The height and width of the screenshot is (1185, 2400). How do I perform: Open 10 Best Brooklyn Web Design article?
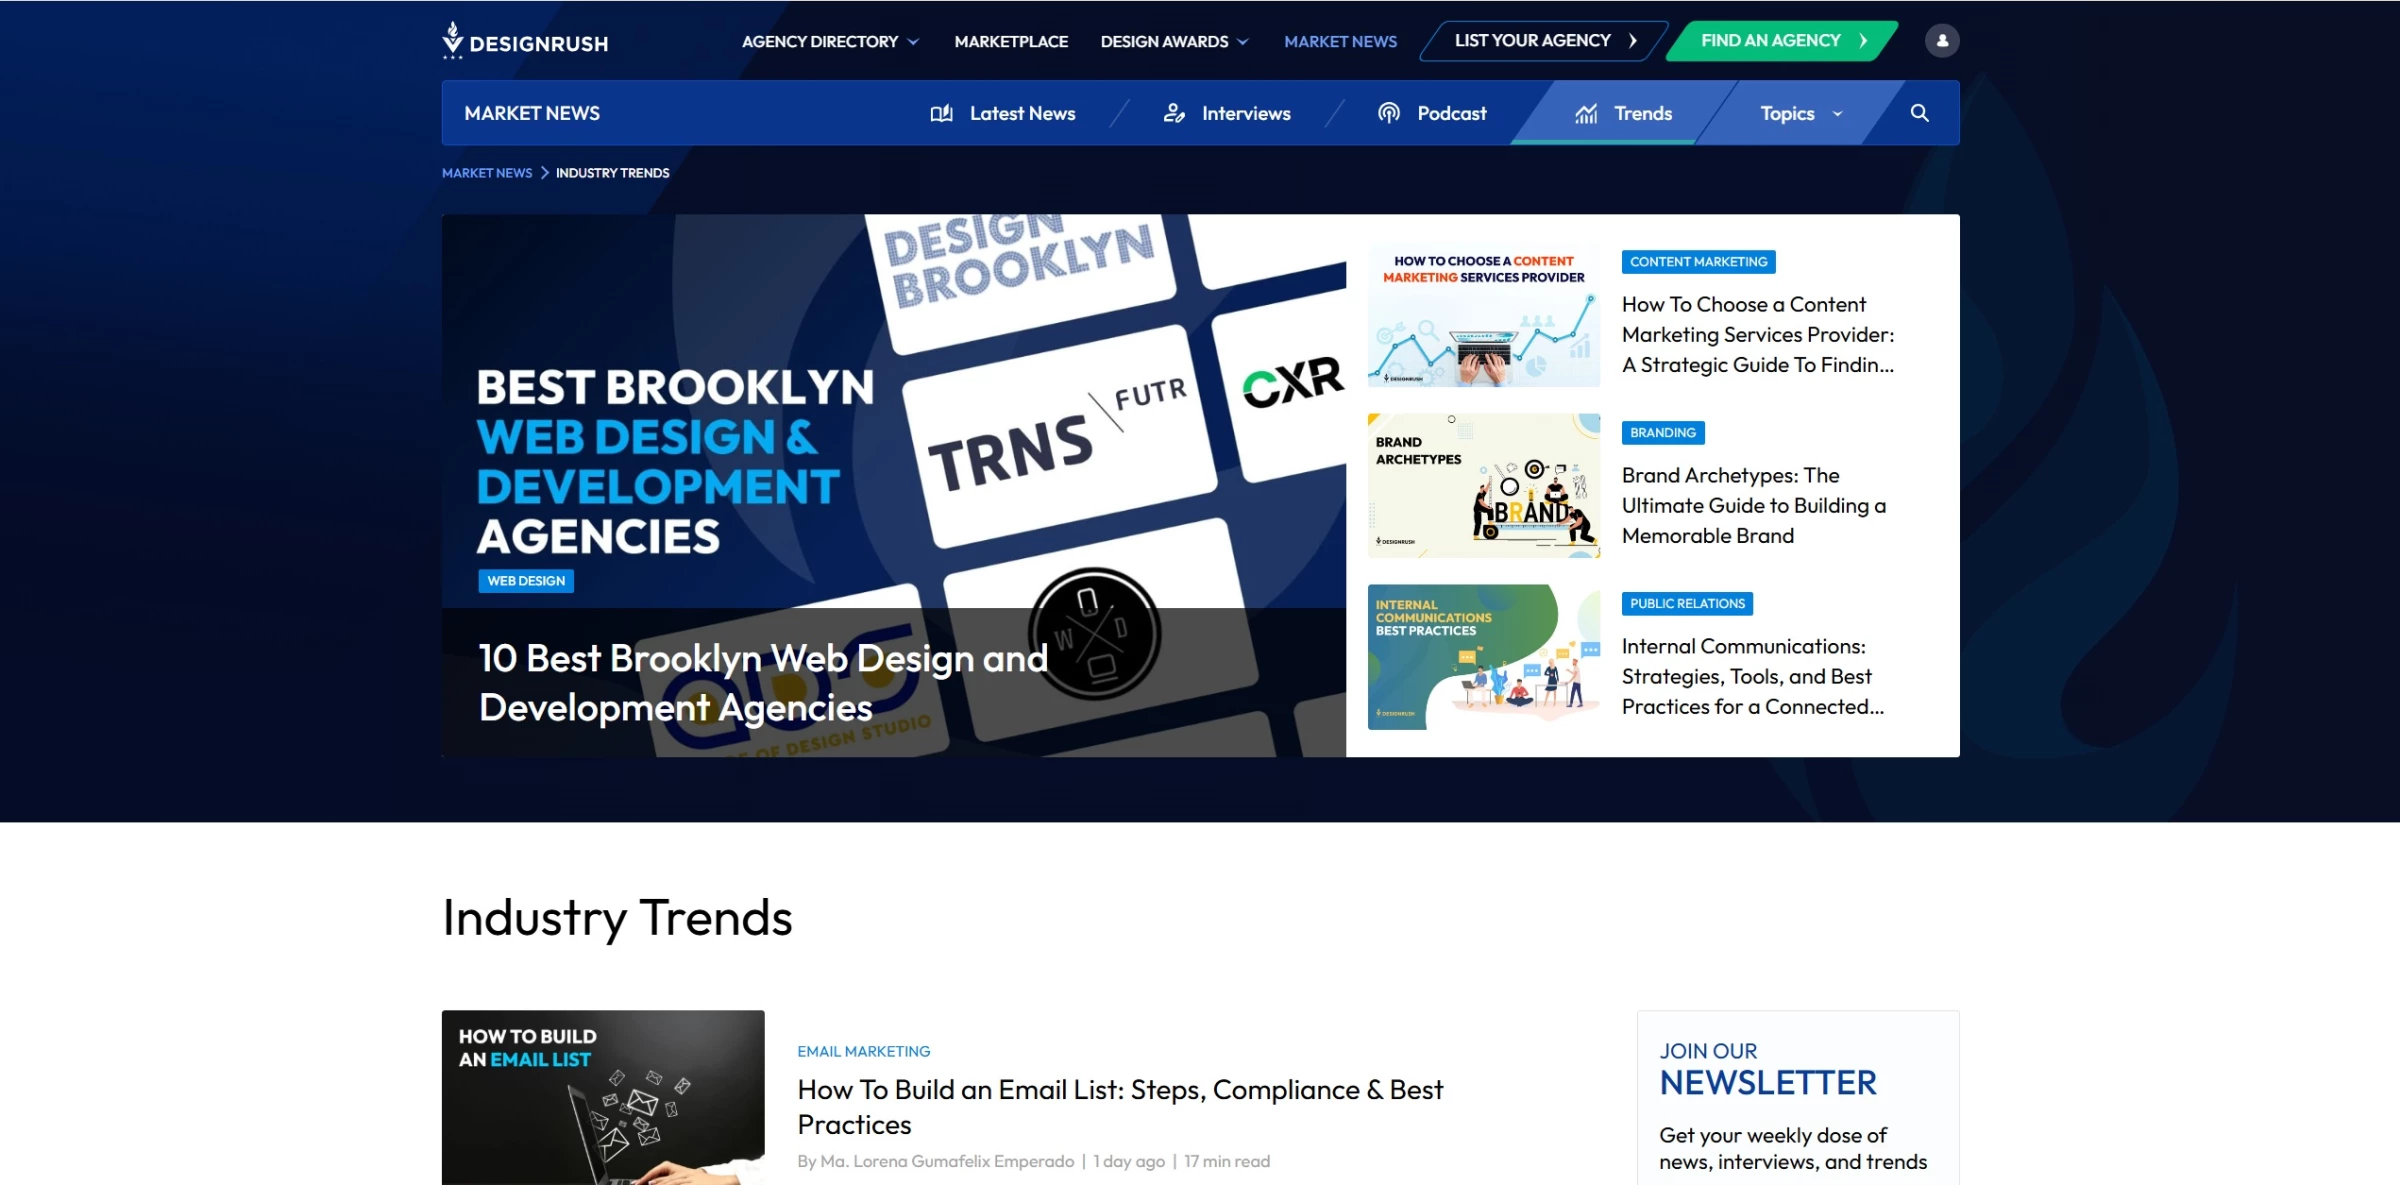(763, 683)
